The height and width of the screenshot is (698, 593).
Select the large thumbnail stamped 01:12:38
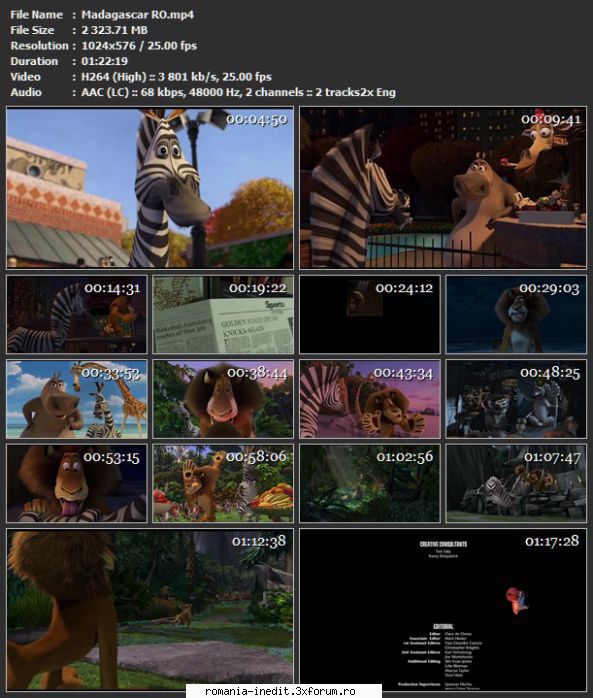(150, 609)
